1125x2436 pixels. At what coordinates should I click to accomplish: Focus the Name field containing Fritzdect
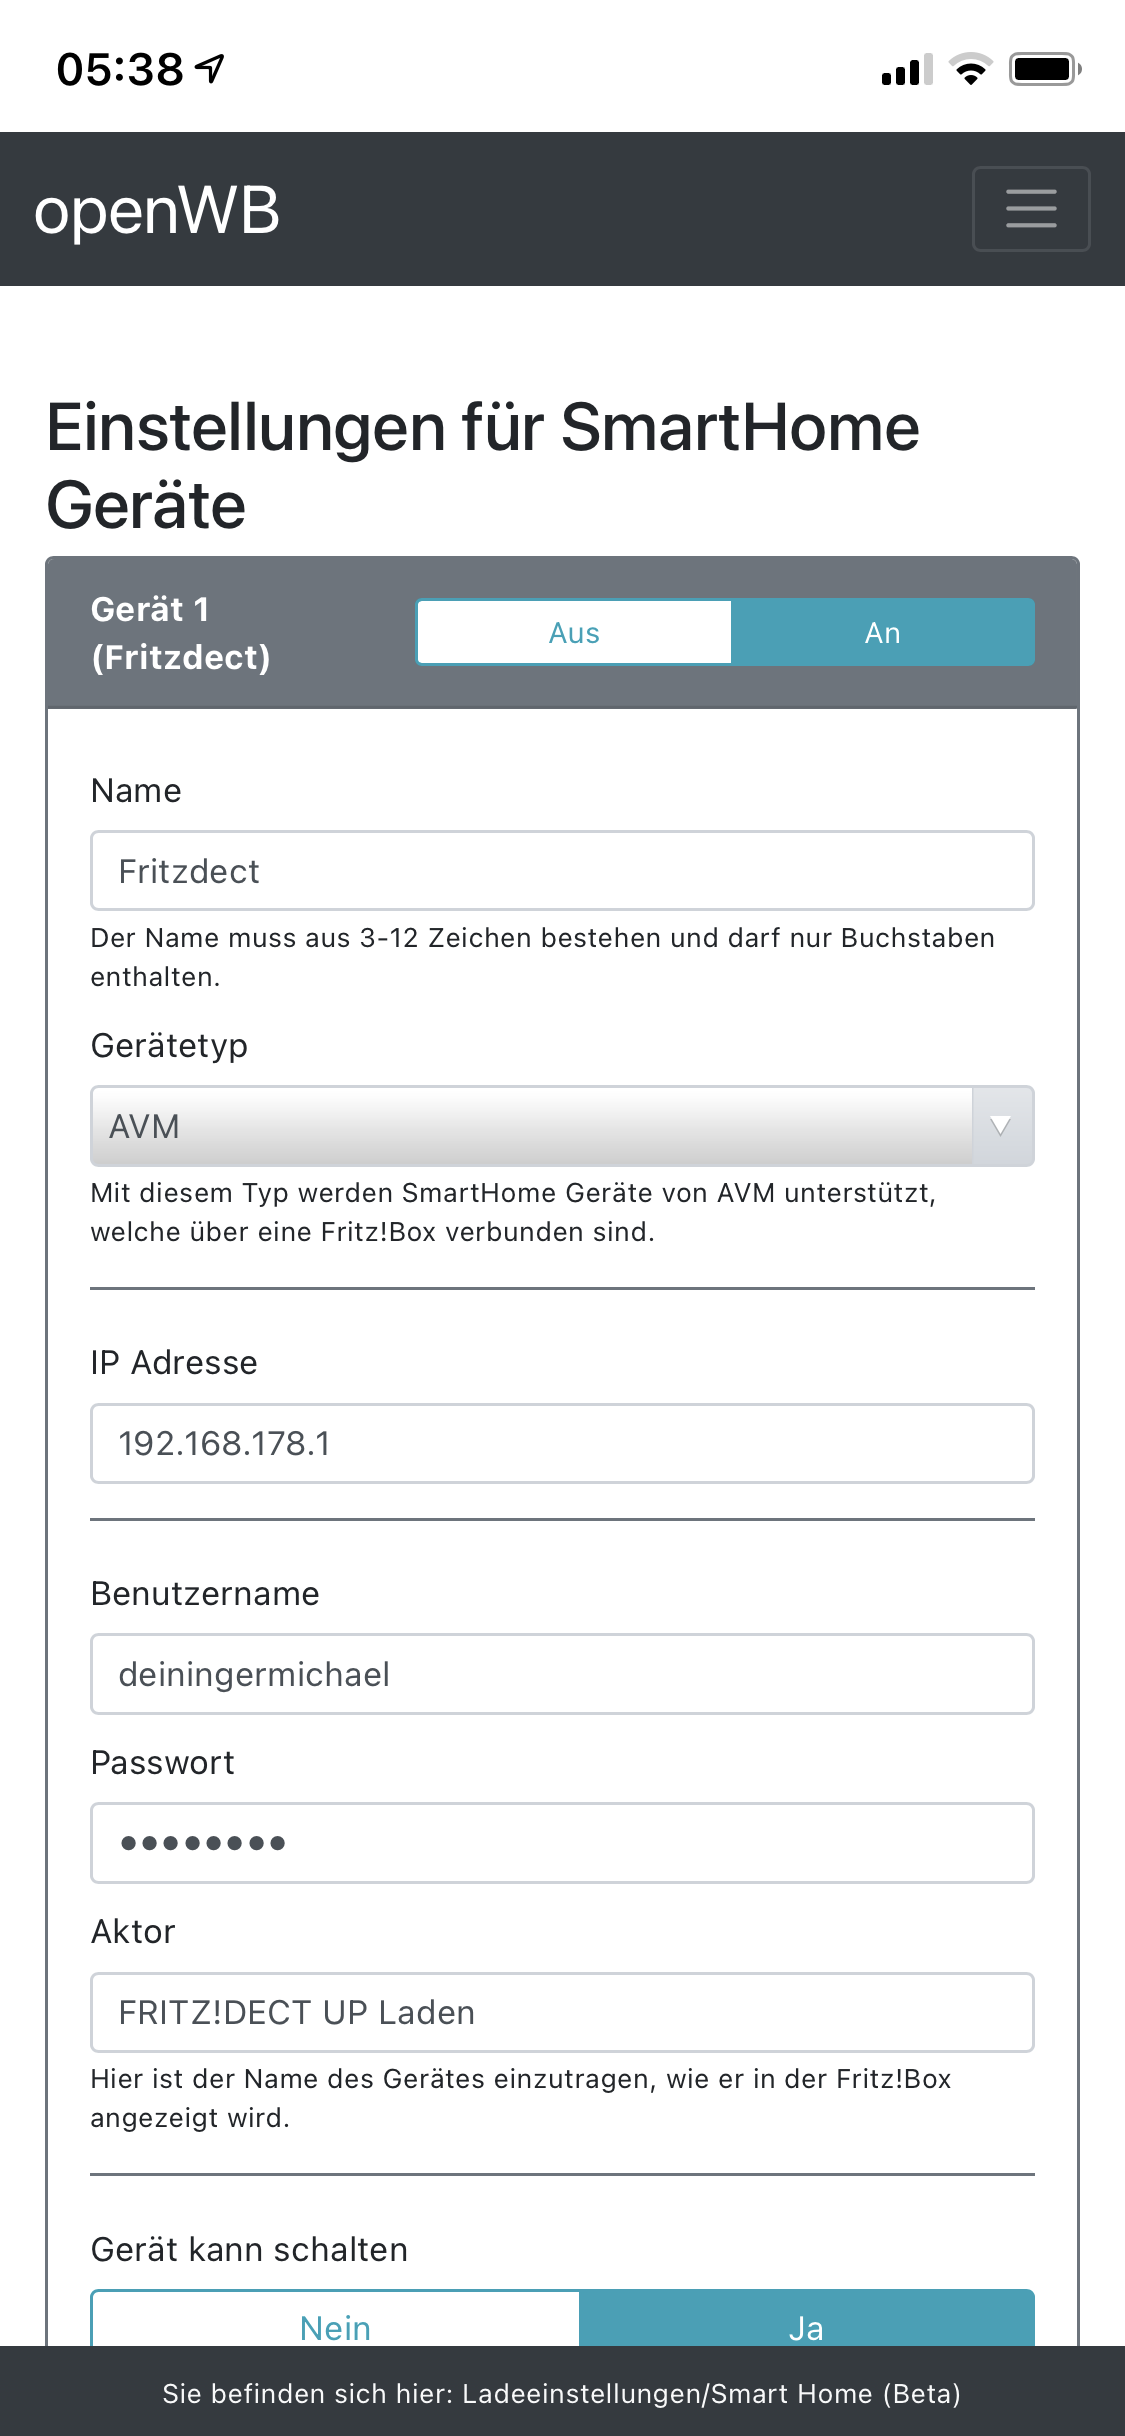tap(562, 871)
